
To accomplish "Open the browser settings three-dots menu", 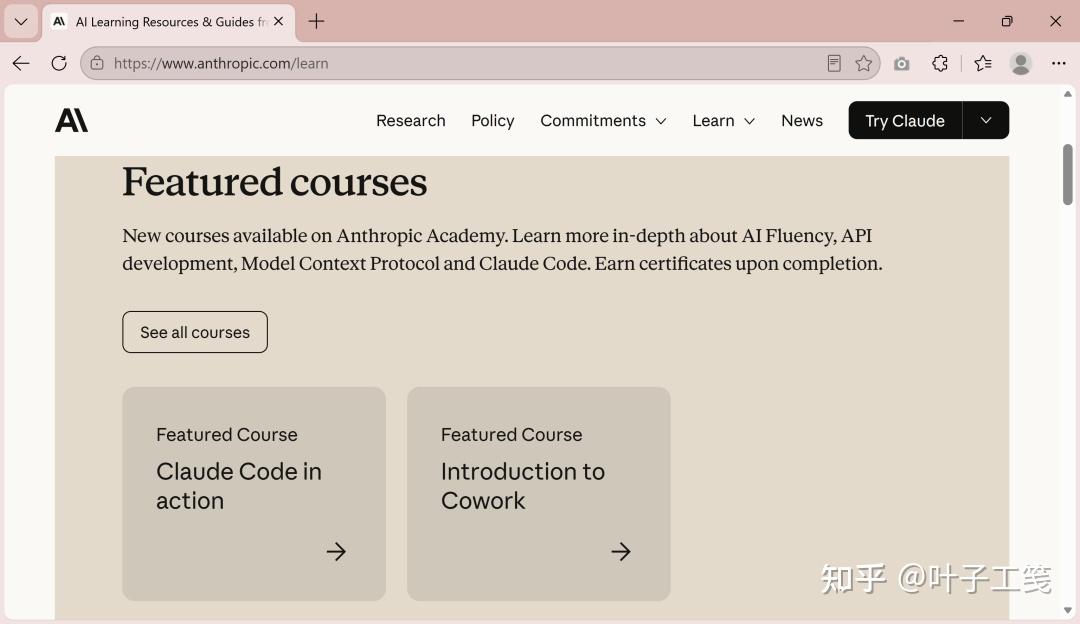I will [x=1059, y=63].
